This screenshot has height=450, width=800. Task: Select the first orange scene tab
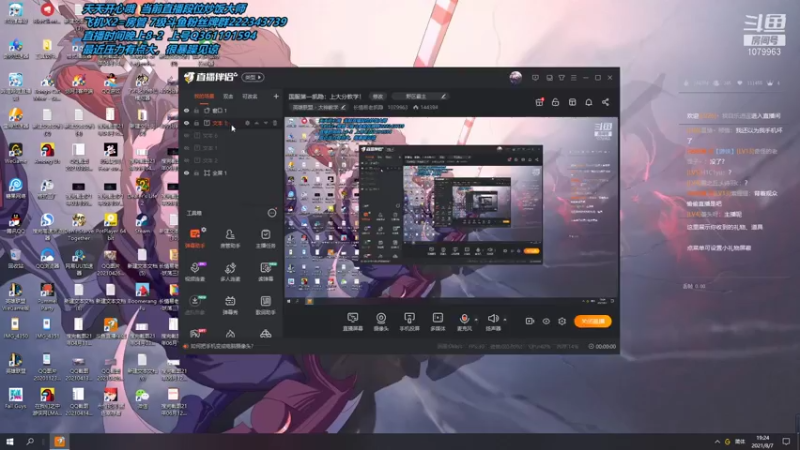(204, 96)
